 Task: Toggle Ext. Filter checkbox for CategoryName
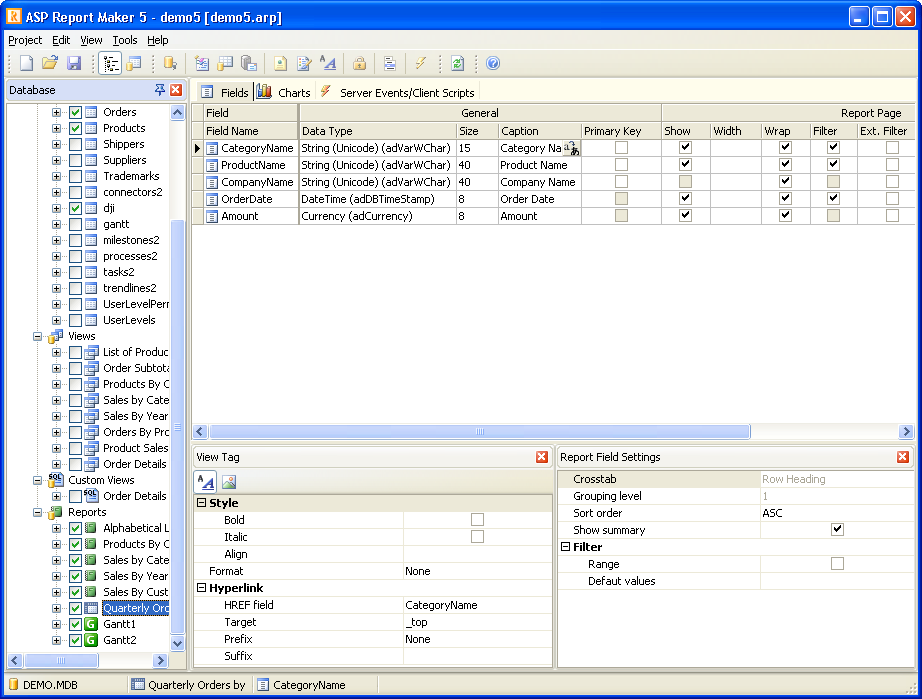pos(892,148)
